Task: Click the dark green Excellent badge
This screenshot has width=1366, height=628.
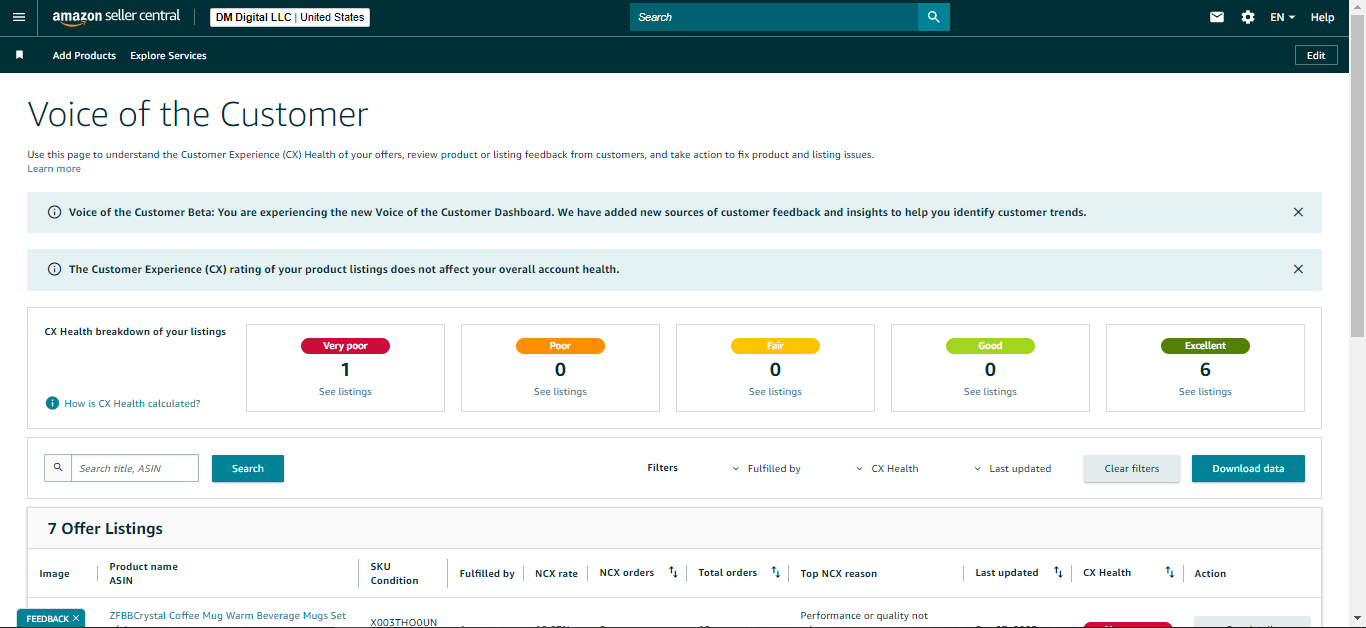Action: (x=1205, y=346)
